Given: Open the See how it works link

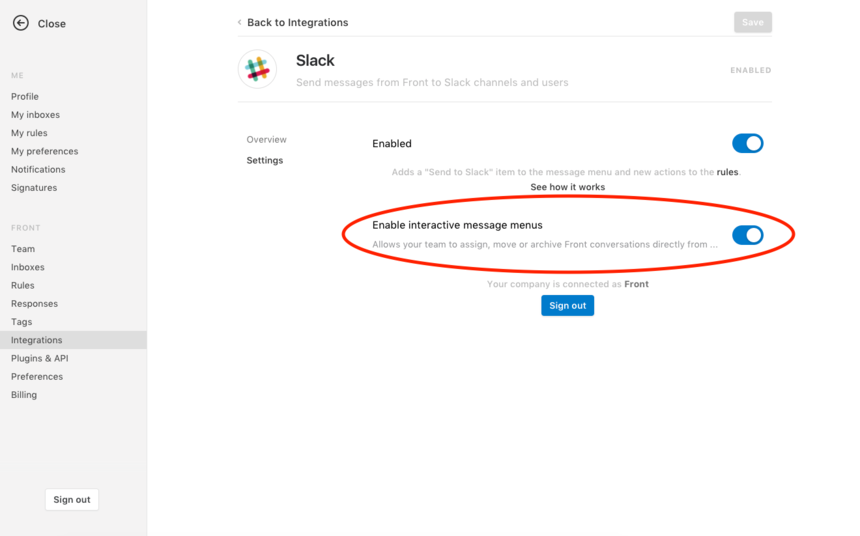Looking at the screenshot, I should [567, 187].
